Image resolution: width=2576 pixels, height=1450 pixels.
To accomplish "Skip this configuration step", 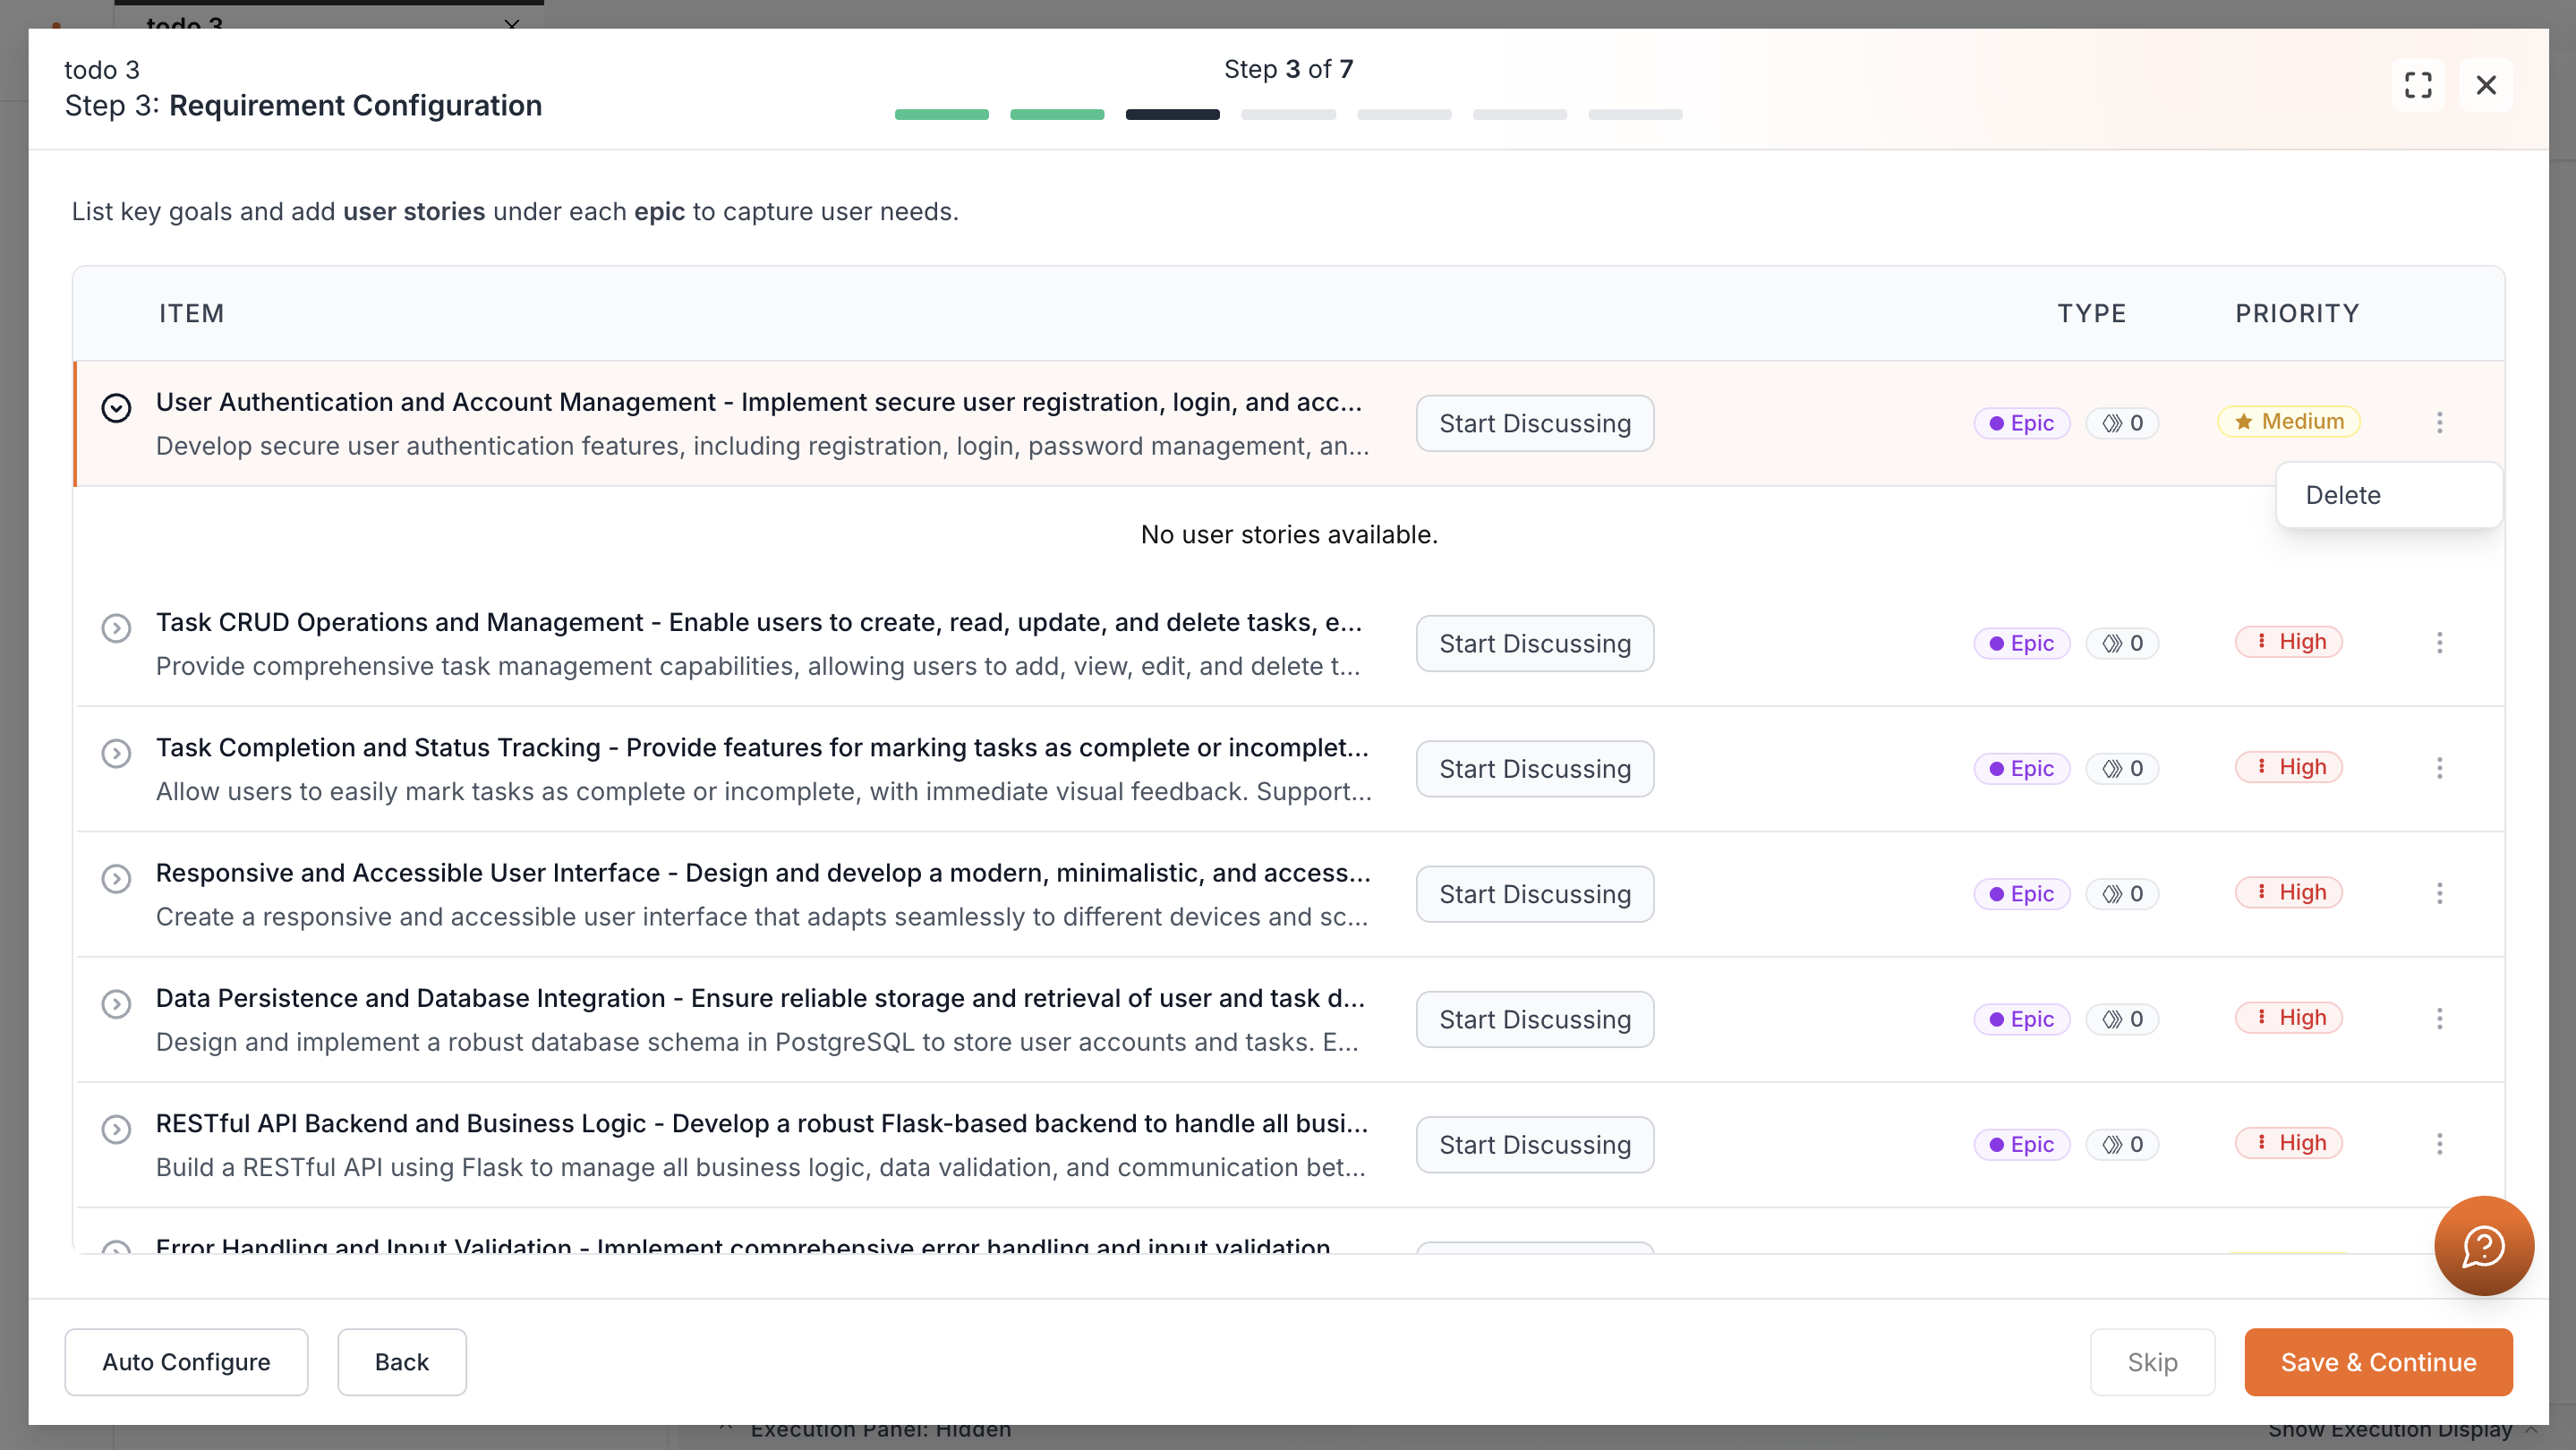I will [x=2152, y=1362].
